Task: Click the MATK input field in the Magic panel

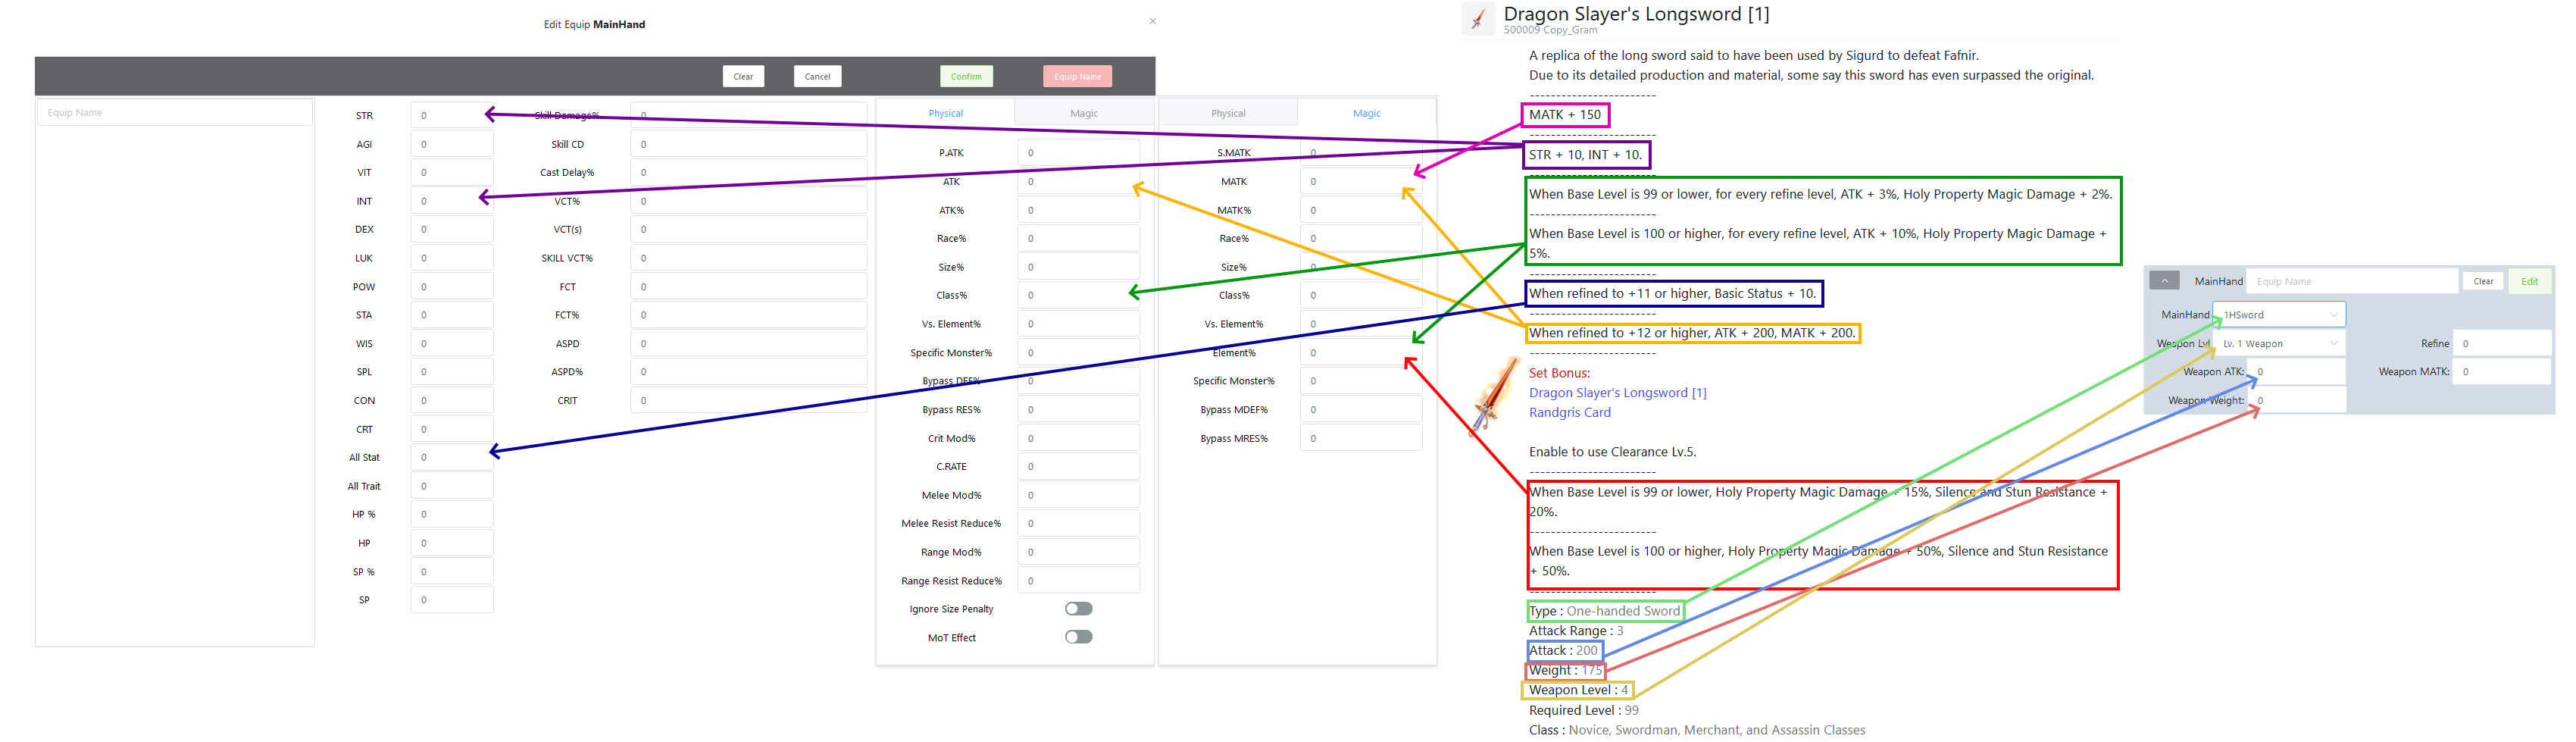Action: 1361,181
